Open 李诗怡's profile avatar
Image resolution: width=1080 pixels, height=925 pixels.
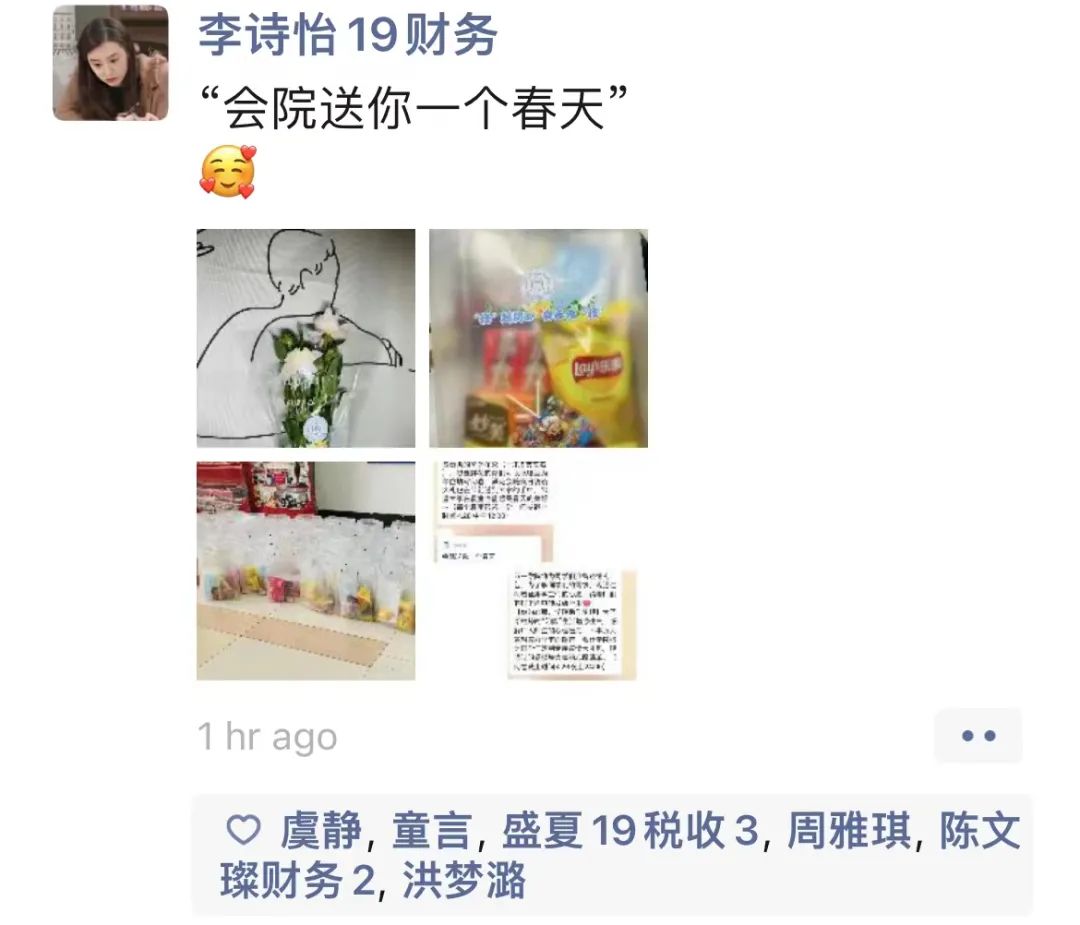click(110, 63)
